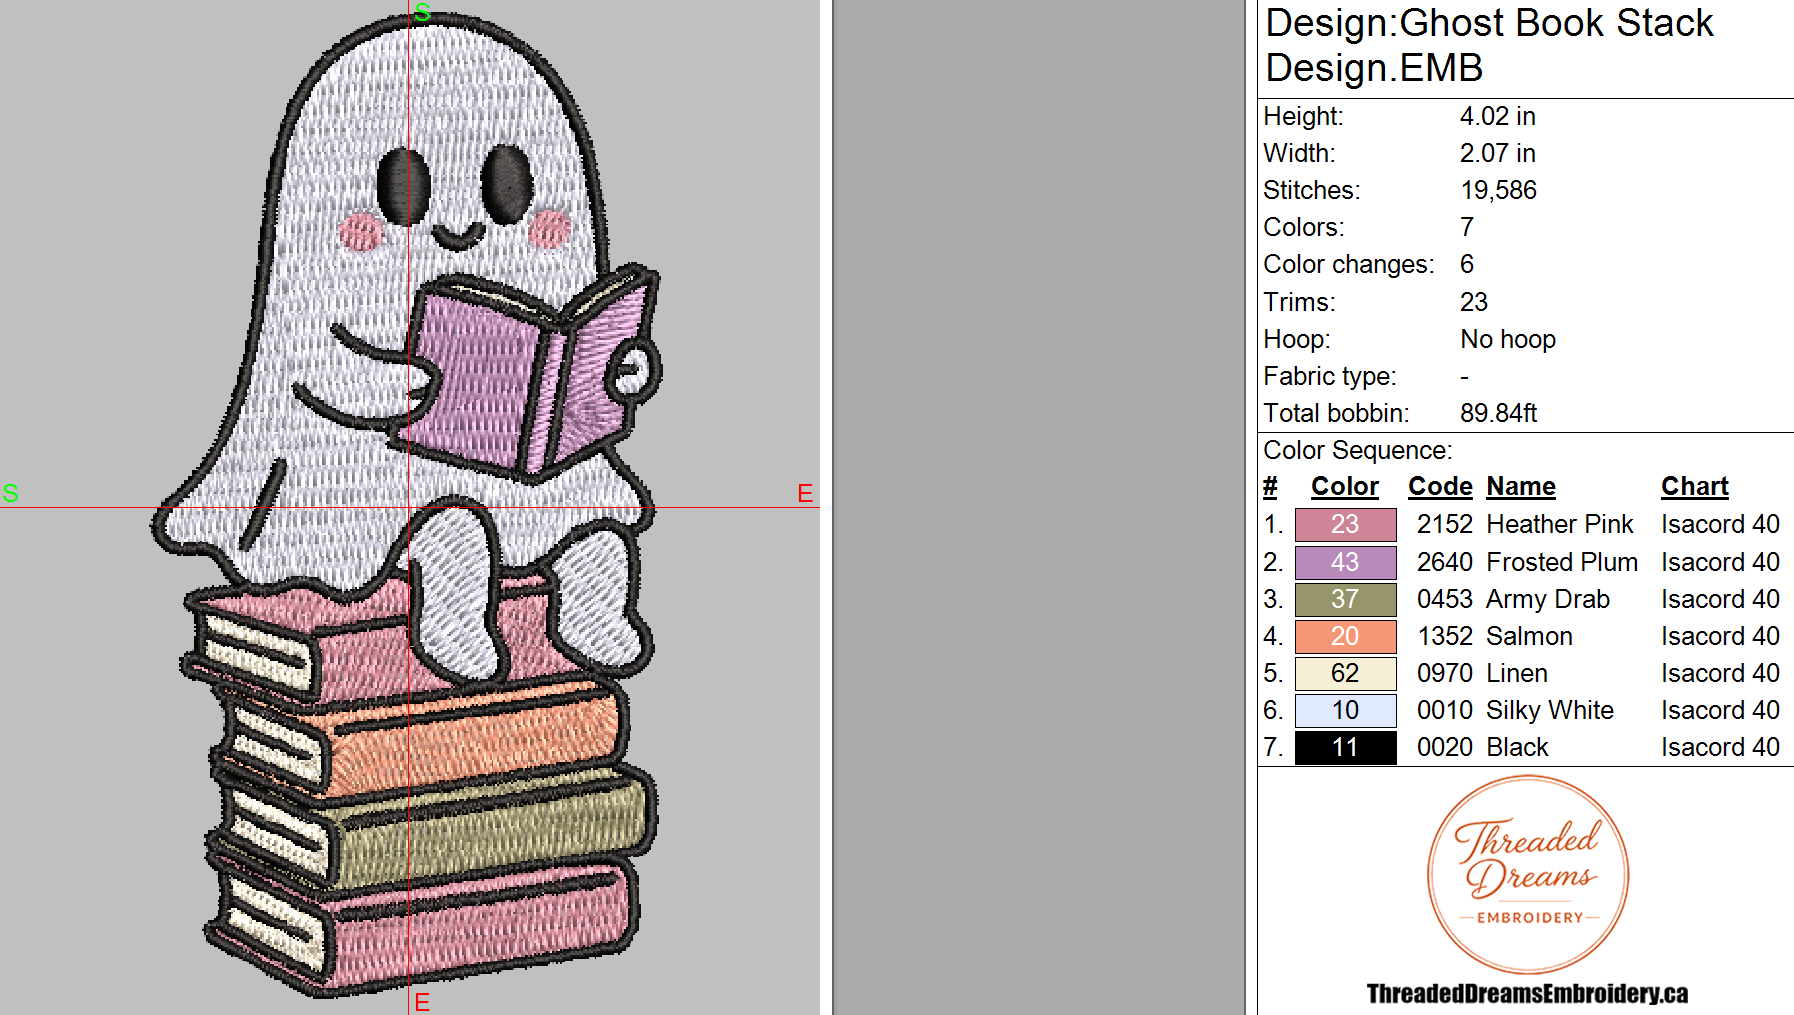Click the Heather Pink color swatch 23
1794x1015 pixels.
(x=1345, y=525)
